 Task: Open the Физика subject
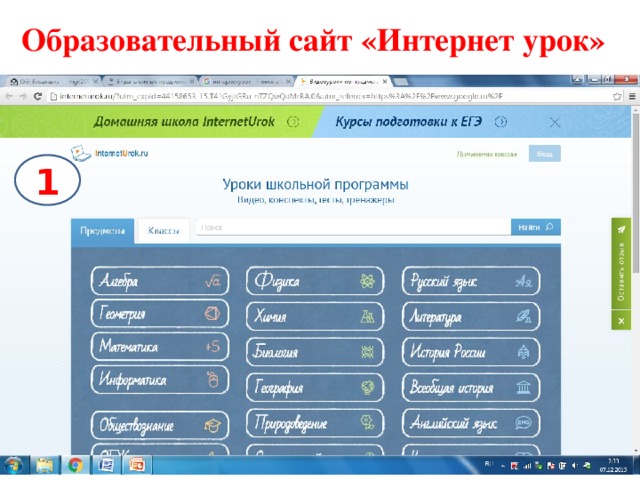315,281
